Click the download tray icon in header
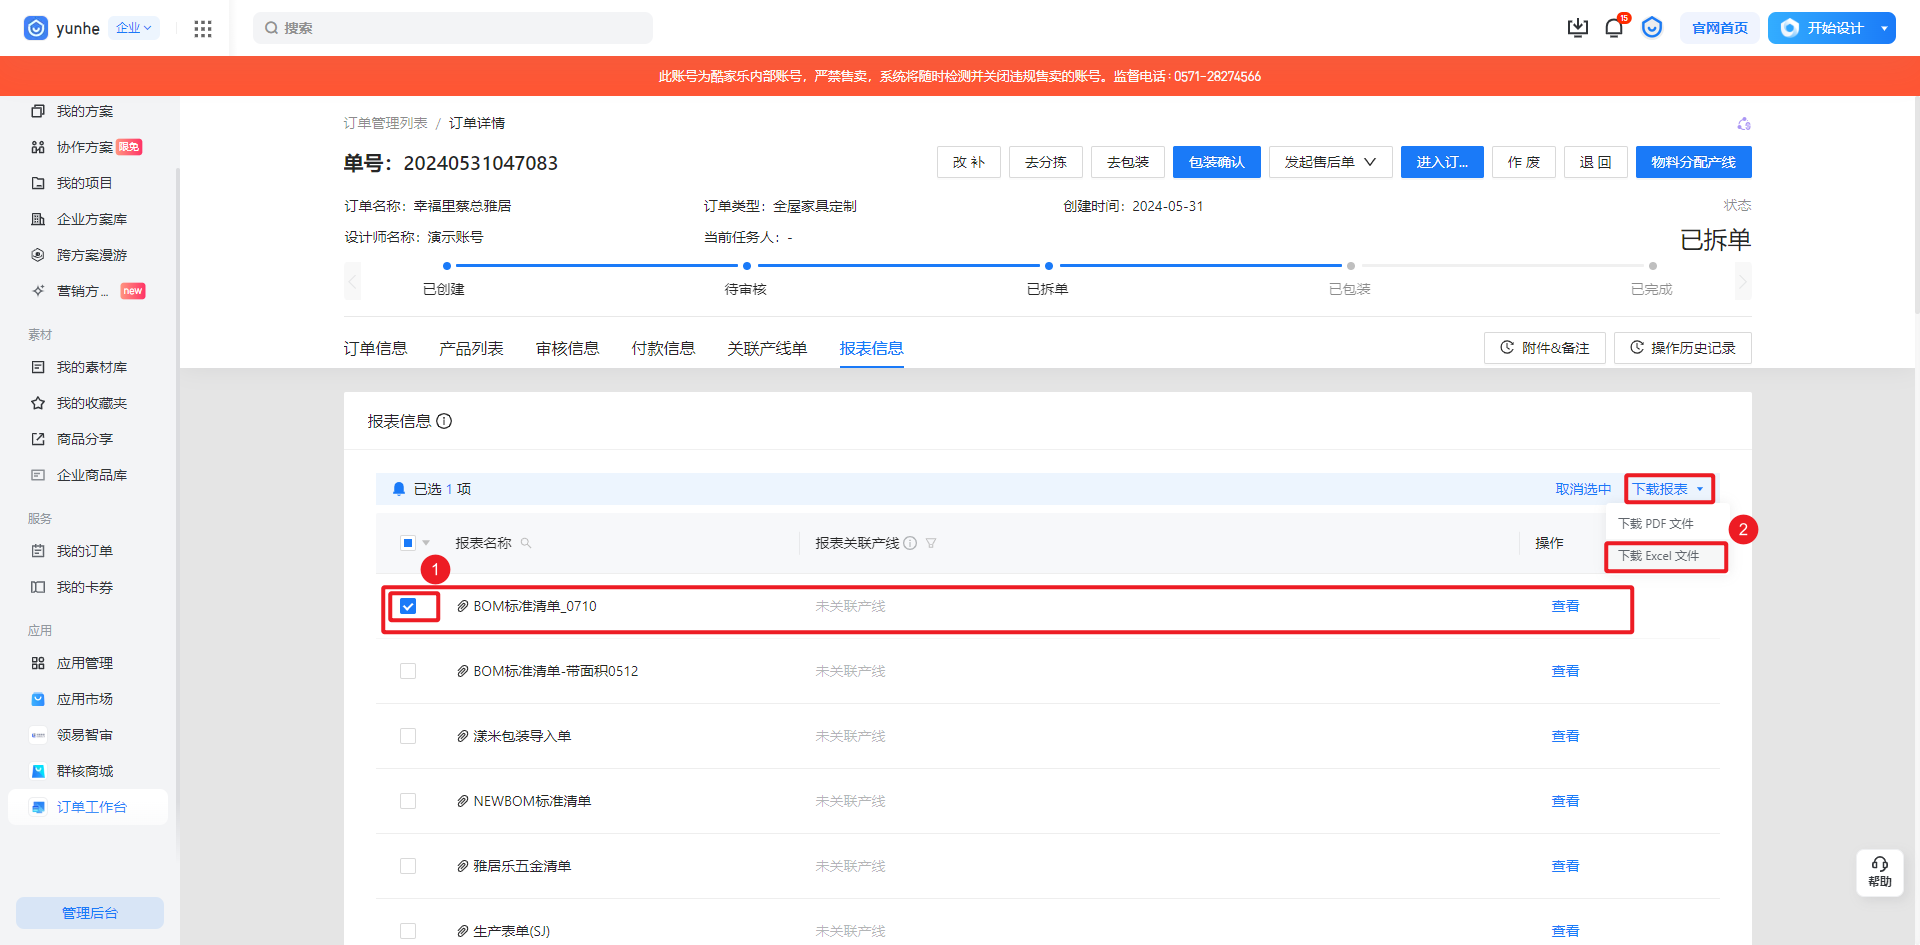 (x=1577, y=28)
